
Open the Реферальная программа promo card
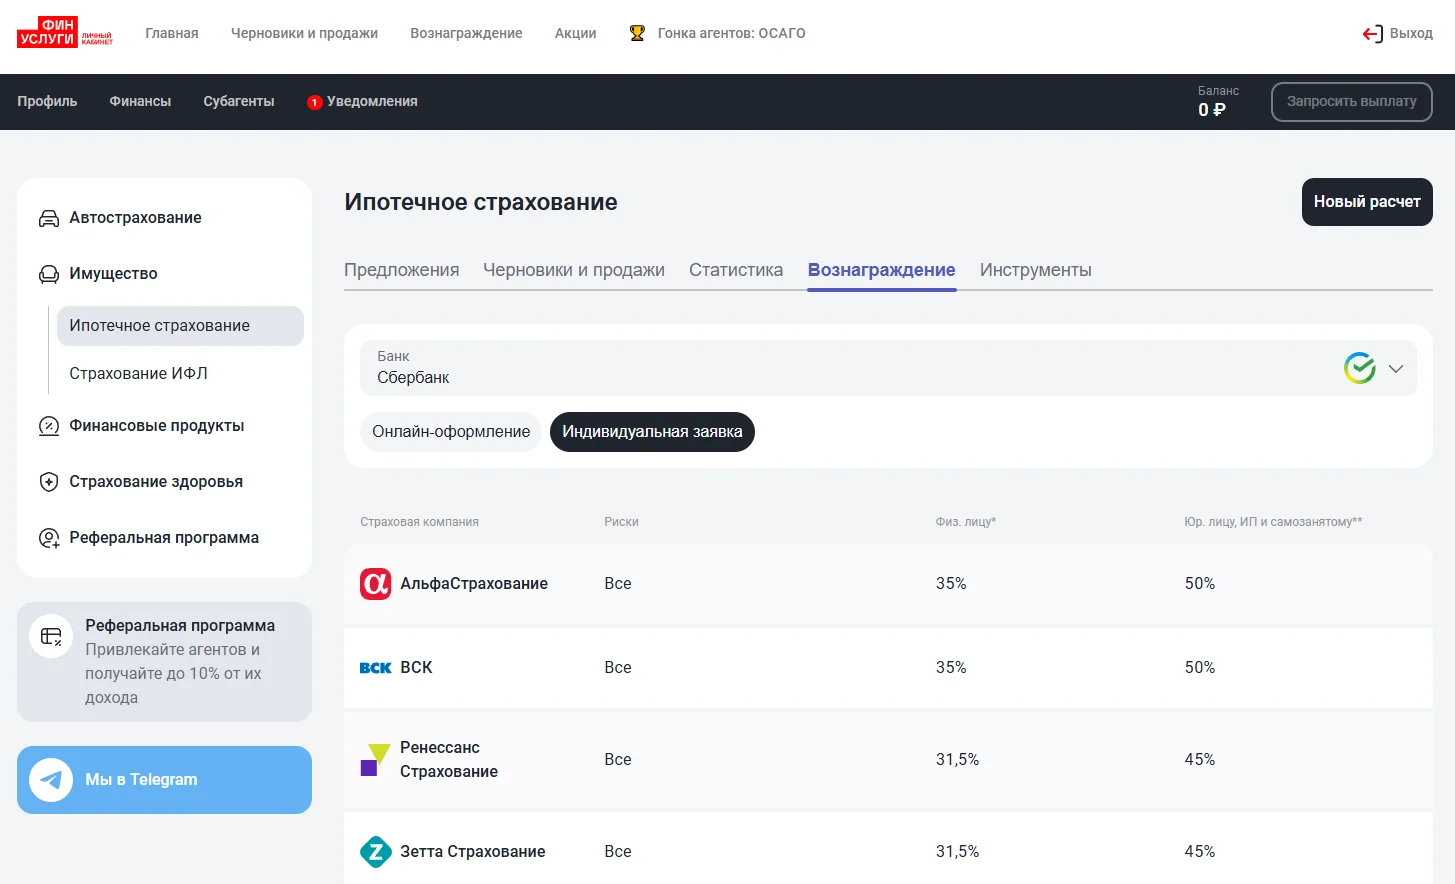coord(164,662)
